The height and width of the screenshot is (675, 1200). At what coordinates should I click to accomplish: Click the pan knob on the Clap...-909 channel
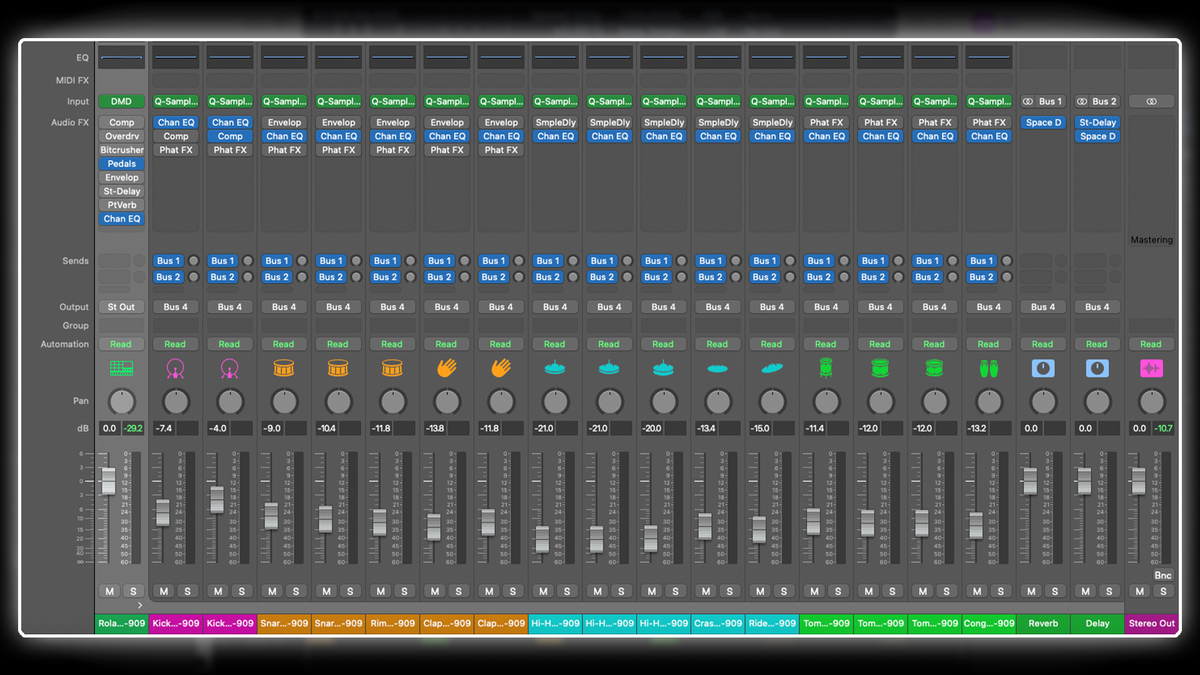pos(446,404)
